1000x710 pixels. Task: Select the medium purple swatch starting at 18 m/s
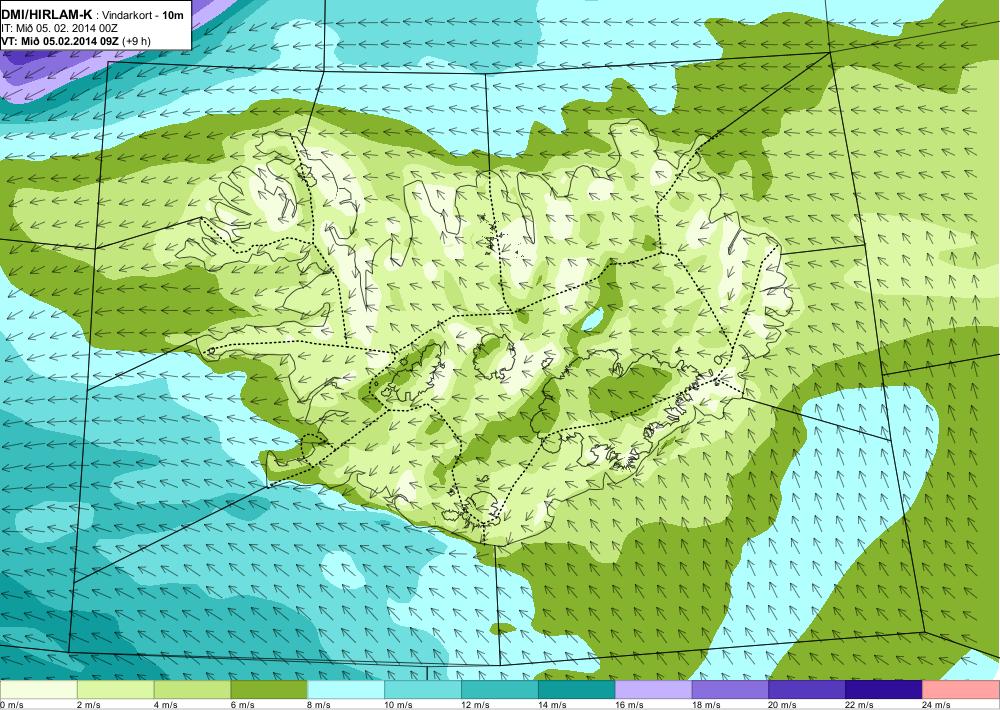click(730, 690)
